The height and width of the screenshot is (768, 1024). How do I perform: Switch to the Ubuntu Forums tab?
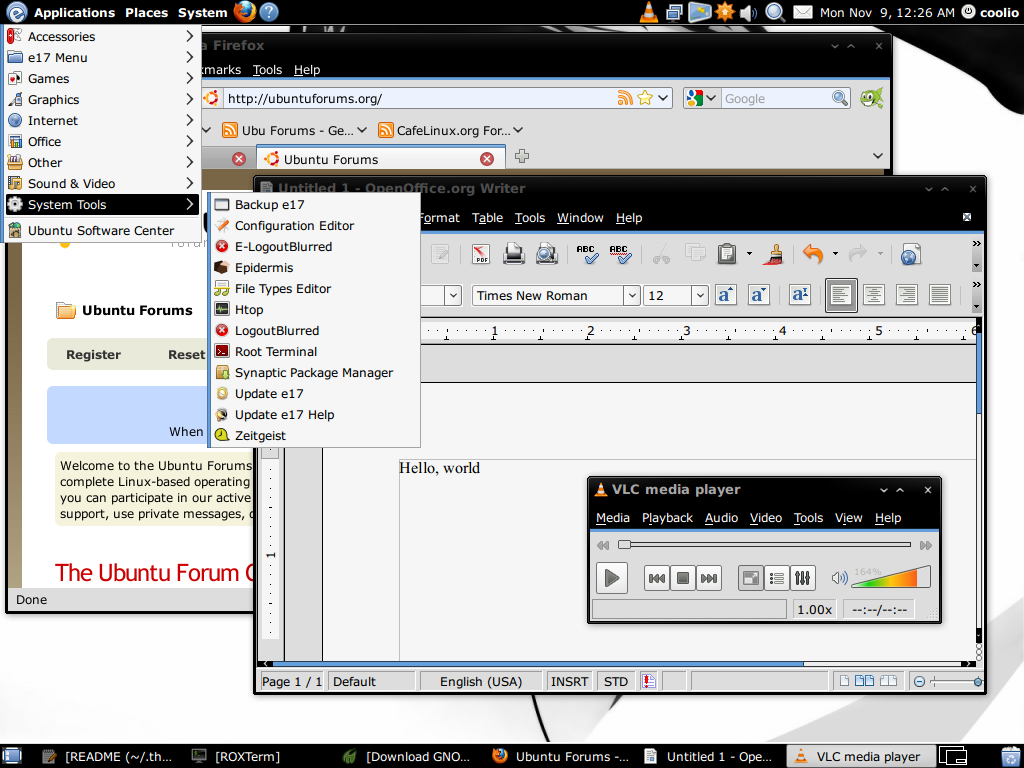click(x=379, y=159)
